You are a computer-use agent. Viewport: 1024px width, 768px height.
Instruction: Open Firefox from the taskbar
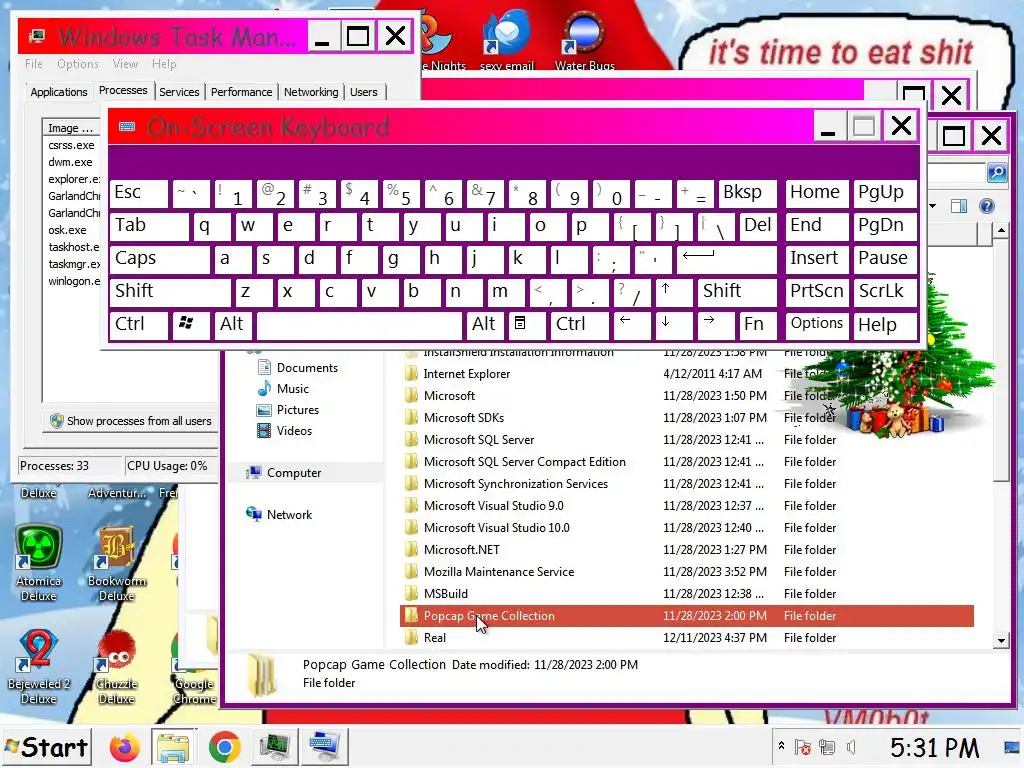[x=124, y=747]
